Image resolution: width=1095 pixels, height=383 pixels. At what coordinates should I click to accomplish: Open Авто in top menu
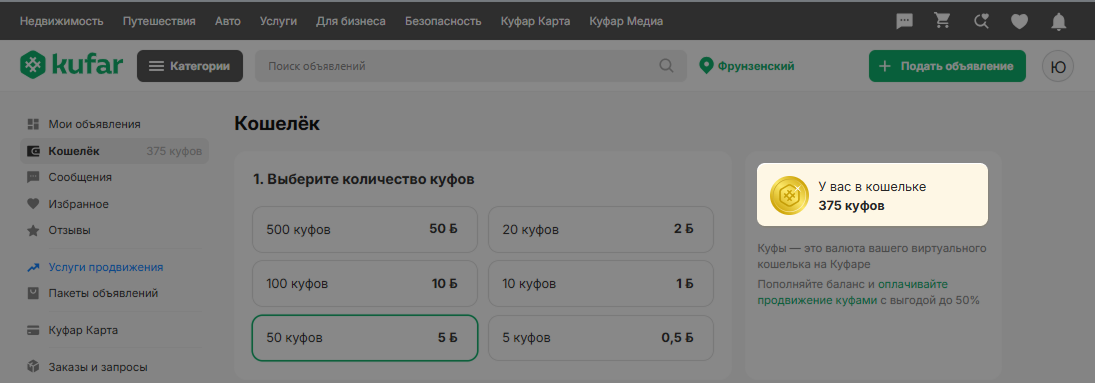[228, 21]
